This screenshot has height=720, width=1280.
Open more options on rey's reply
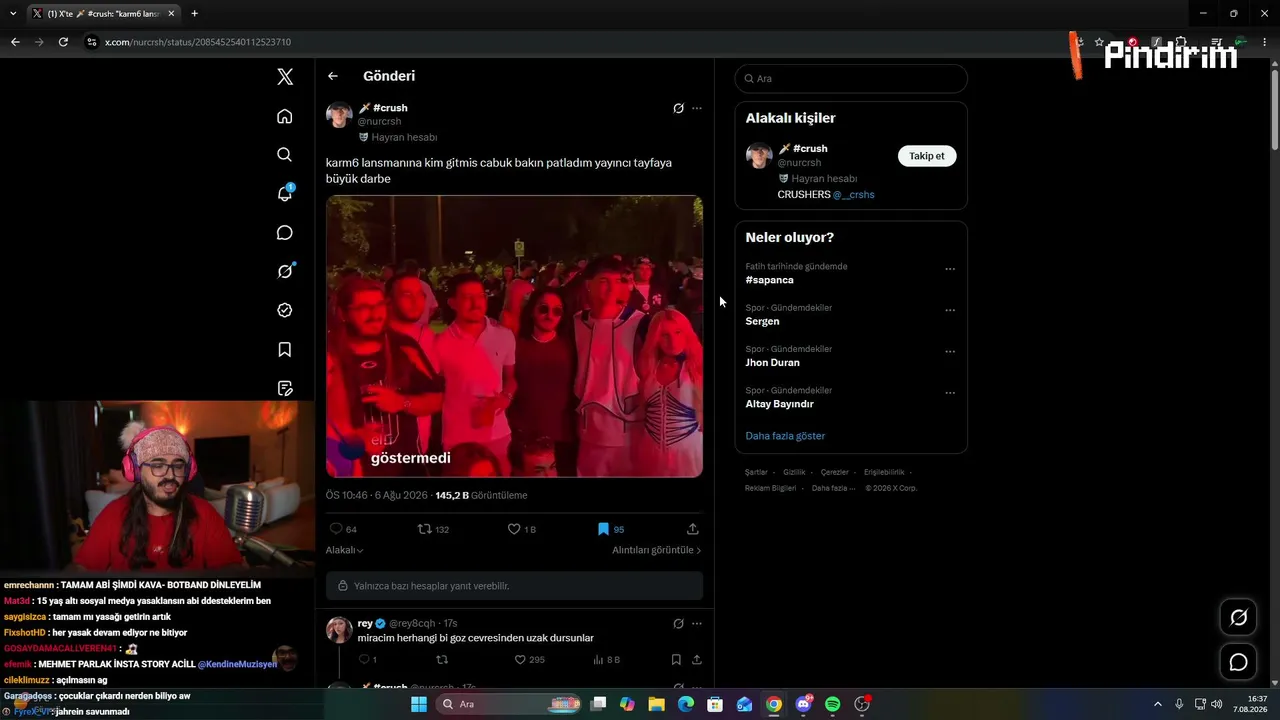coord(697,624)
